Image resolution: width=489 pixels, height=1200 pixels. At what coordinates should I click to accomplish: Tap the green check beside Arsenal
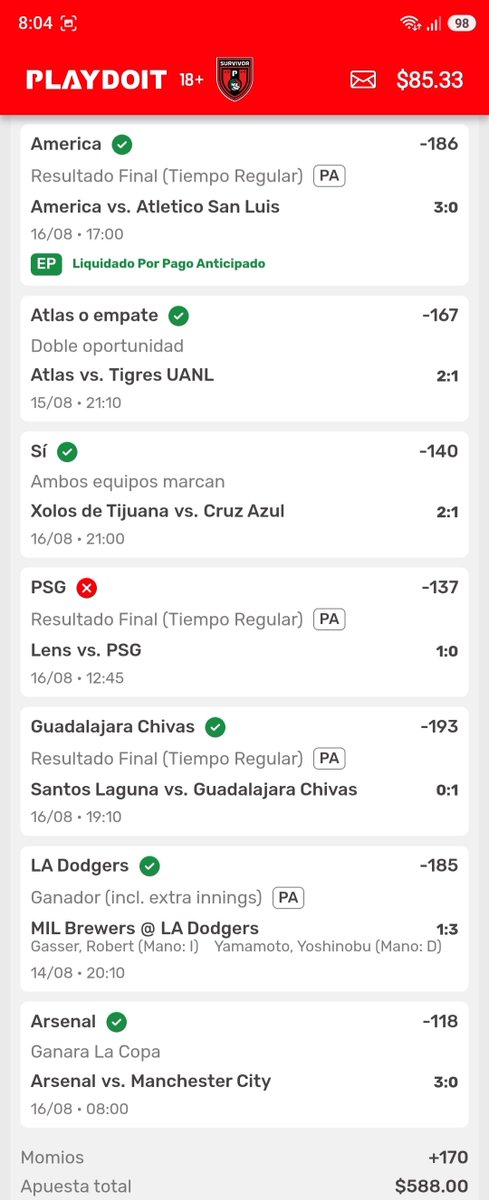116,1022
